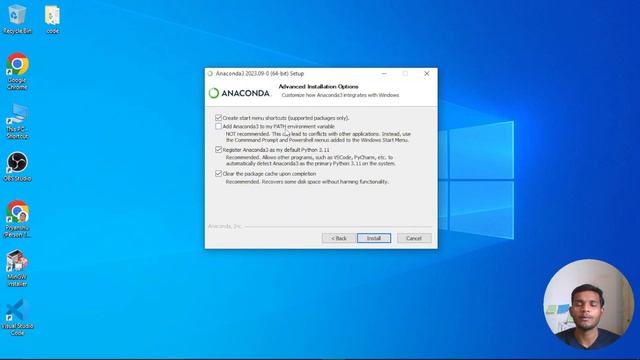Select the Google Chrome desktop shortcut

click(x=17, y=71)
